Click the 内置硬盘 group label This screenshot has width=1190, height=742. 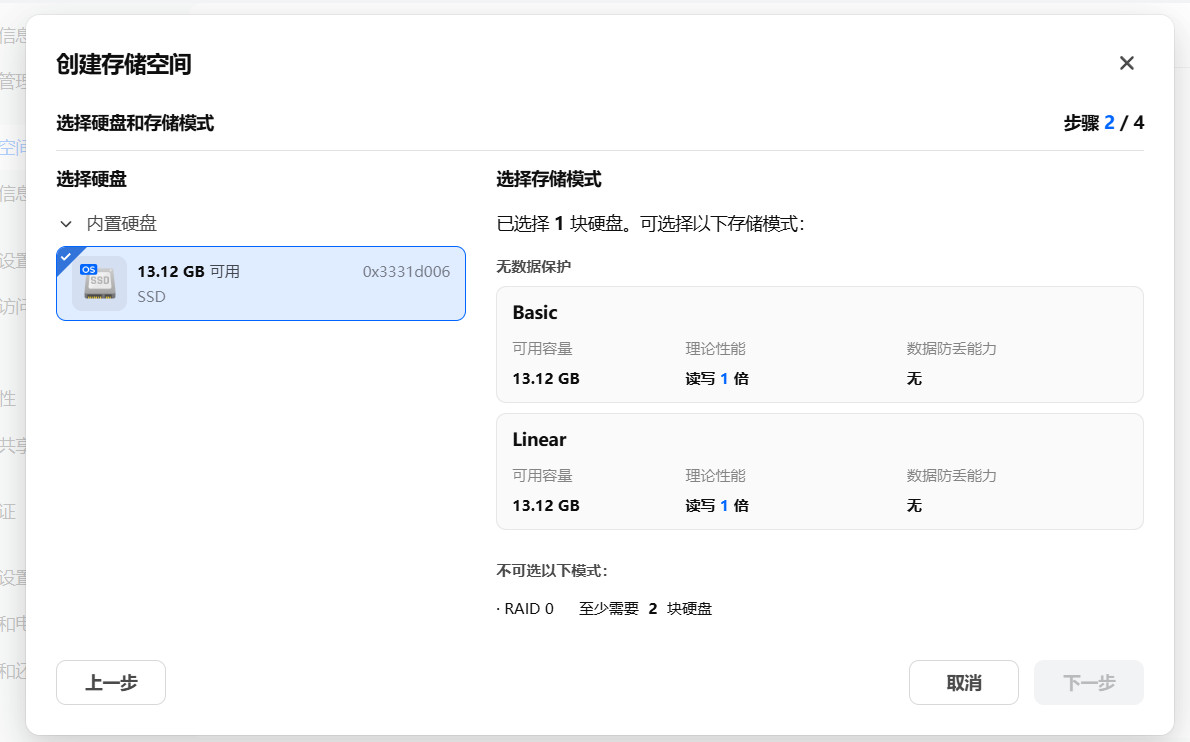click(x=121, y=224)
